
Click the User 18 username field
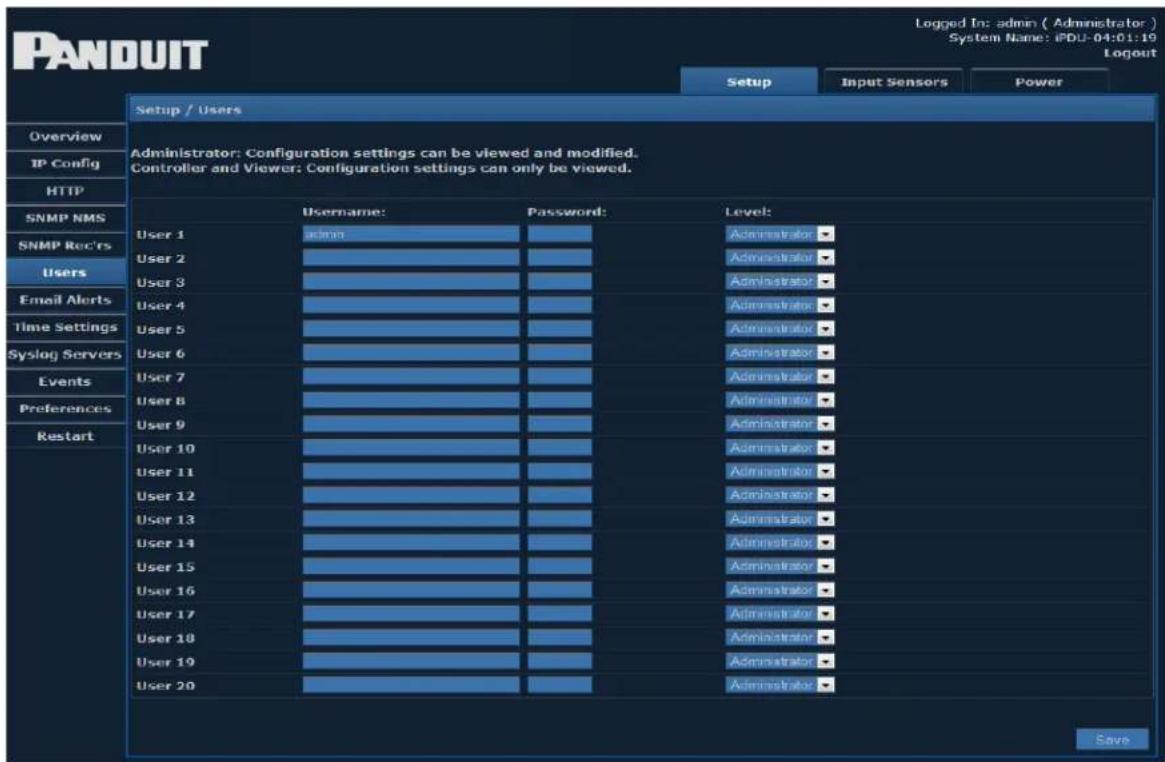pos(411,638)
